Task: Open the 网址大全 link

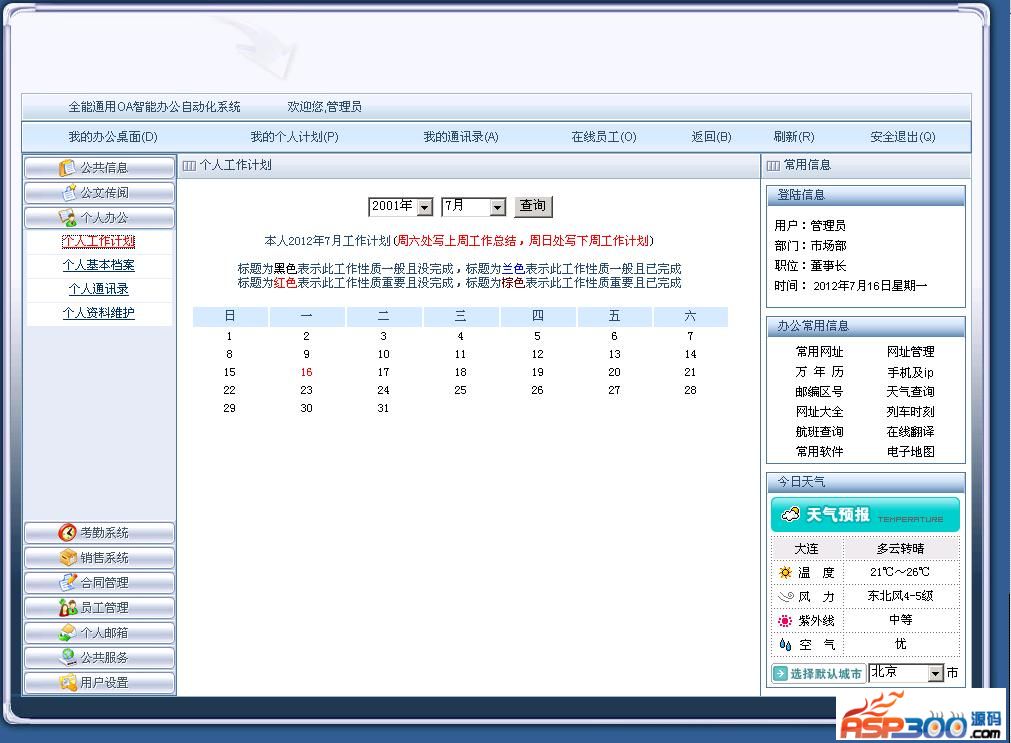Action: tap(820, 412)
